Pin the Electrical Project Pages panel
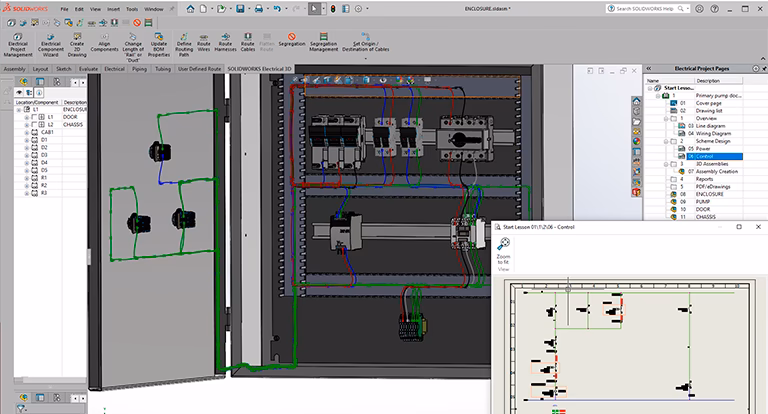This screenshot has width=768, height=414. (x=765, y=69)
